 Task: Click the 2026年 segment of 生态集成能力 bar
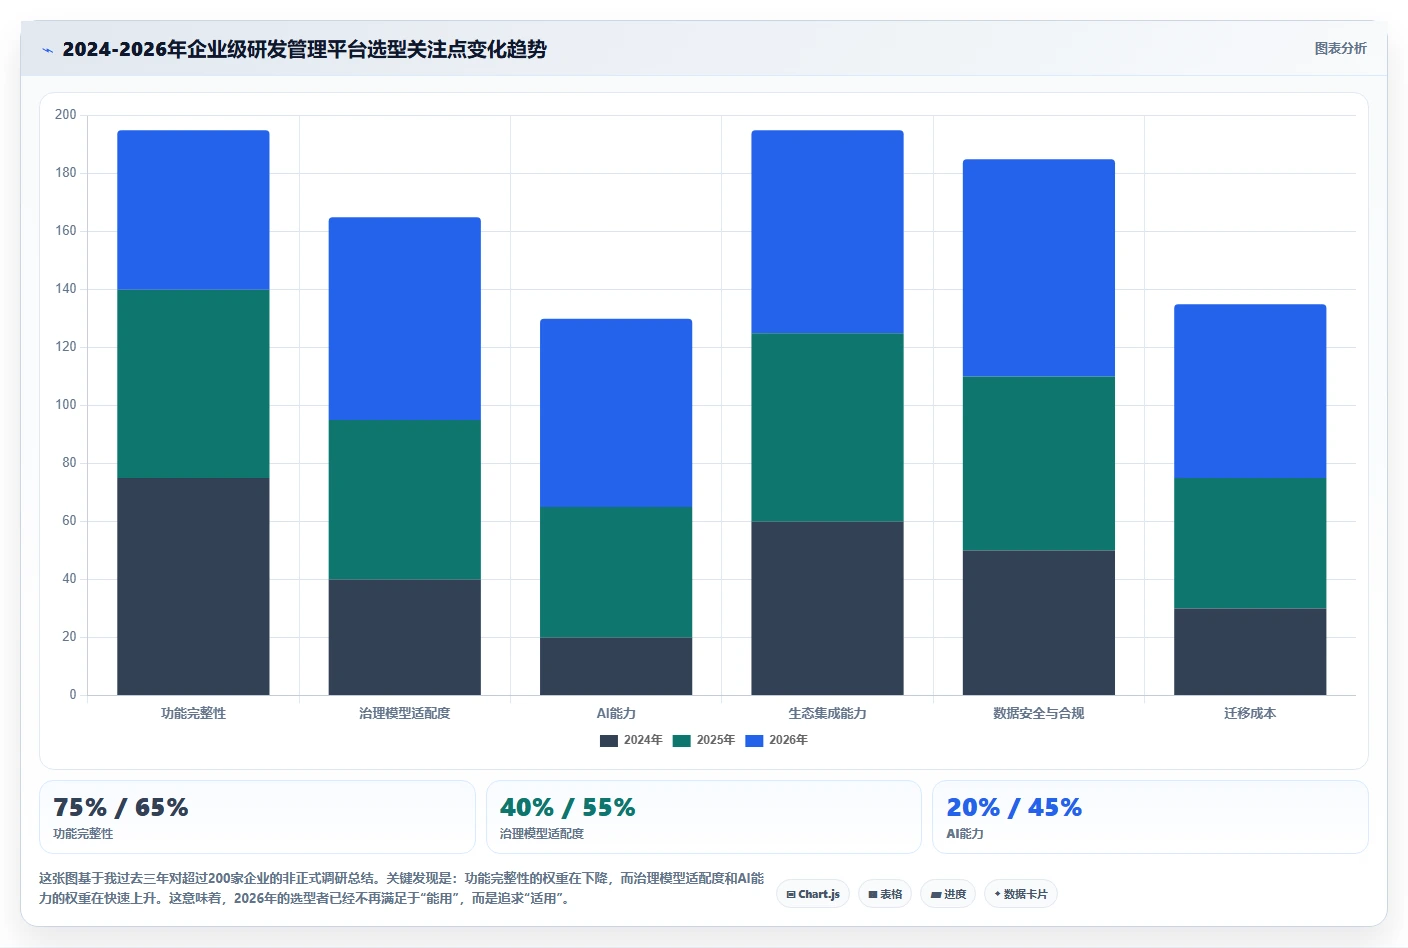(x=828, y=232)
